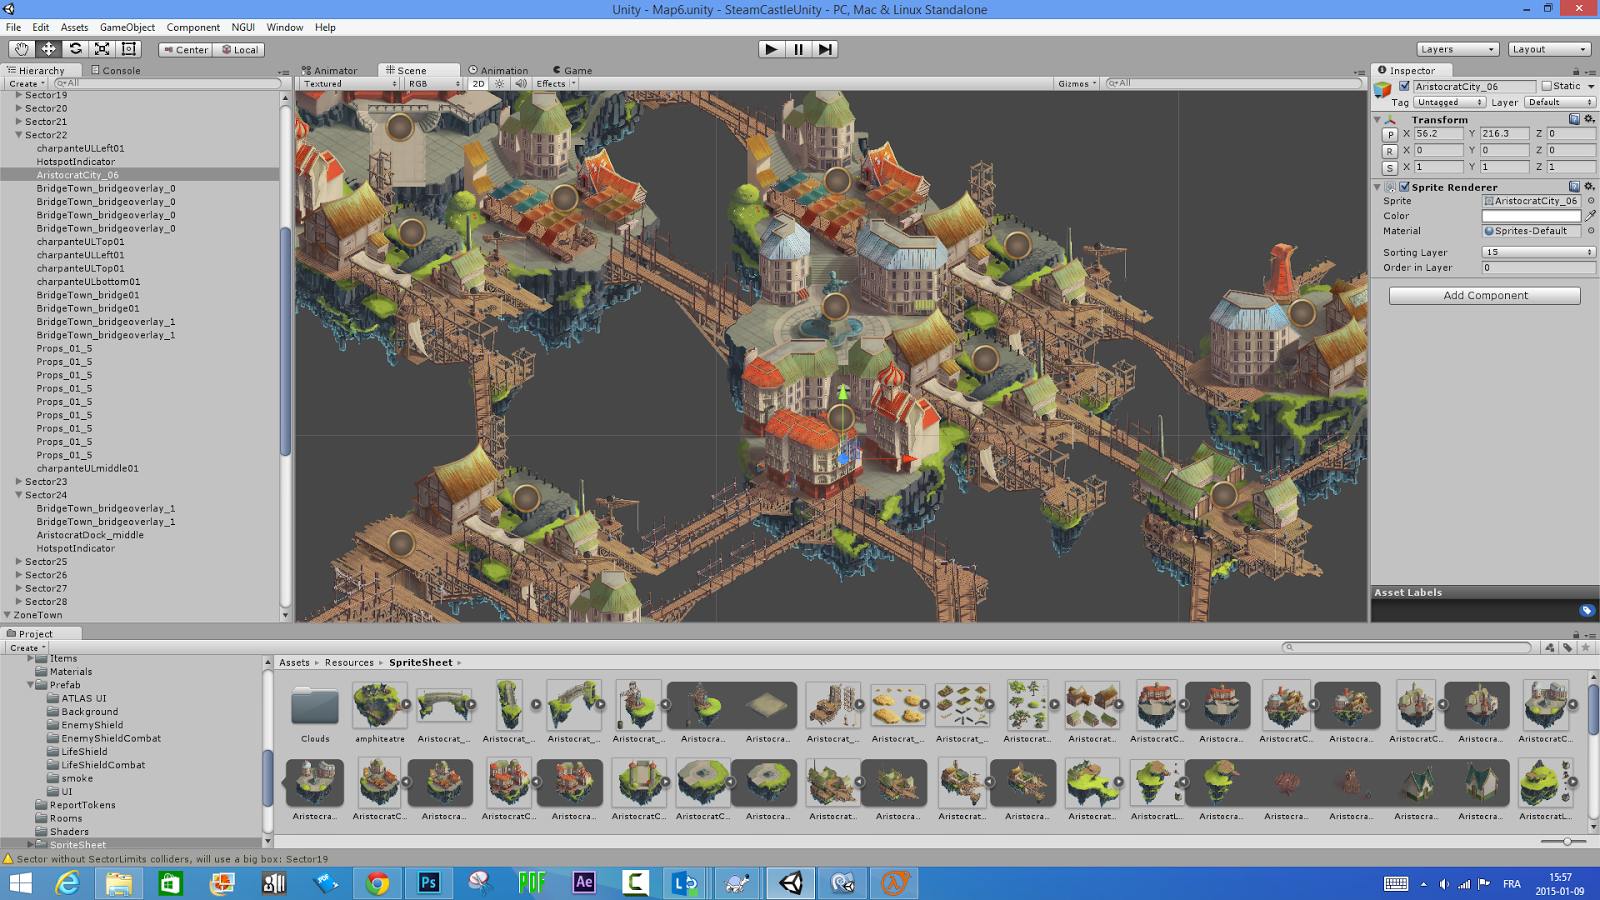1600x900 pixels.
Task: Switch to the Game tab
Action: [572, 70]
